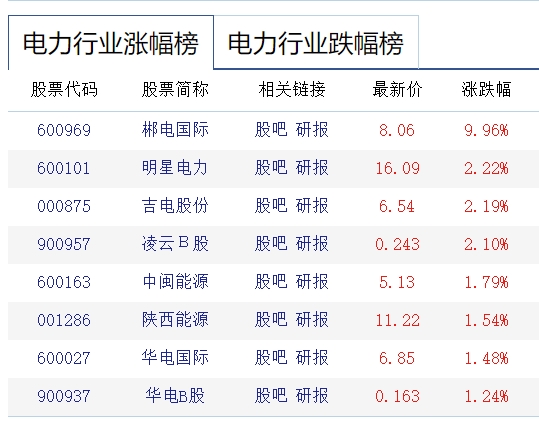Open stock code 600101
539x425 pixels.
64,168
